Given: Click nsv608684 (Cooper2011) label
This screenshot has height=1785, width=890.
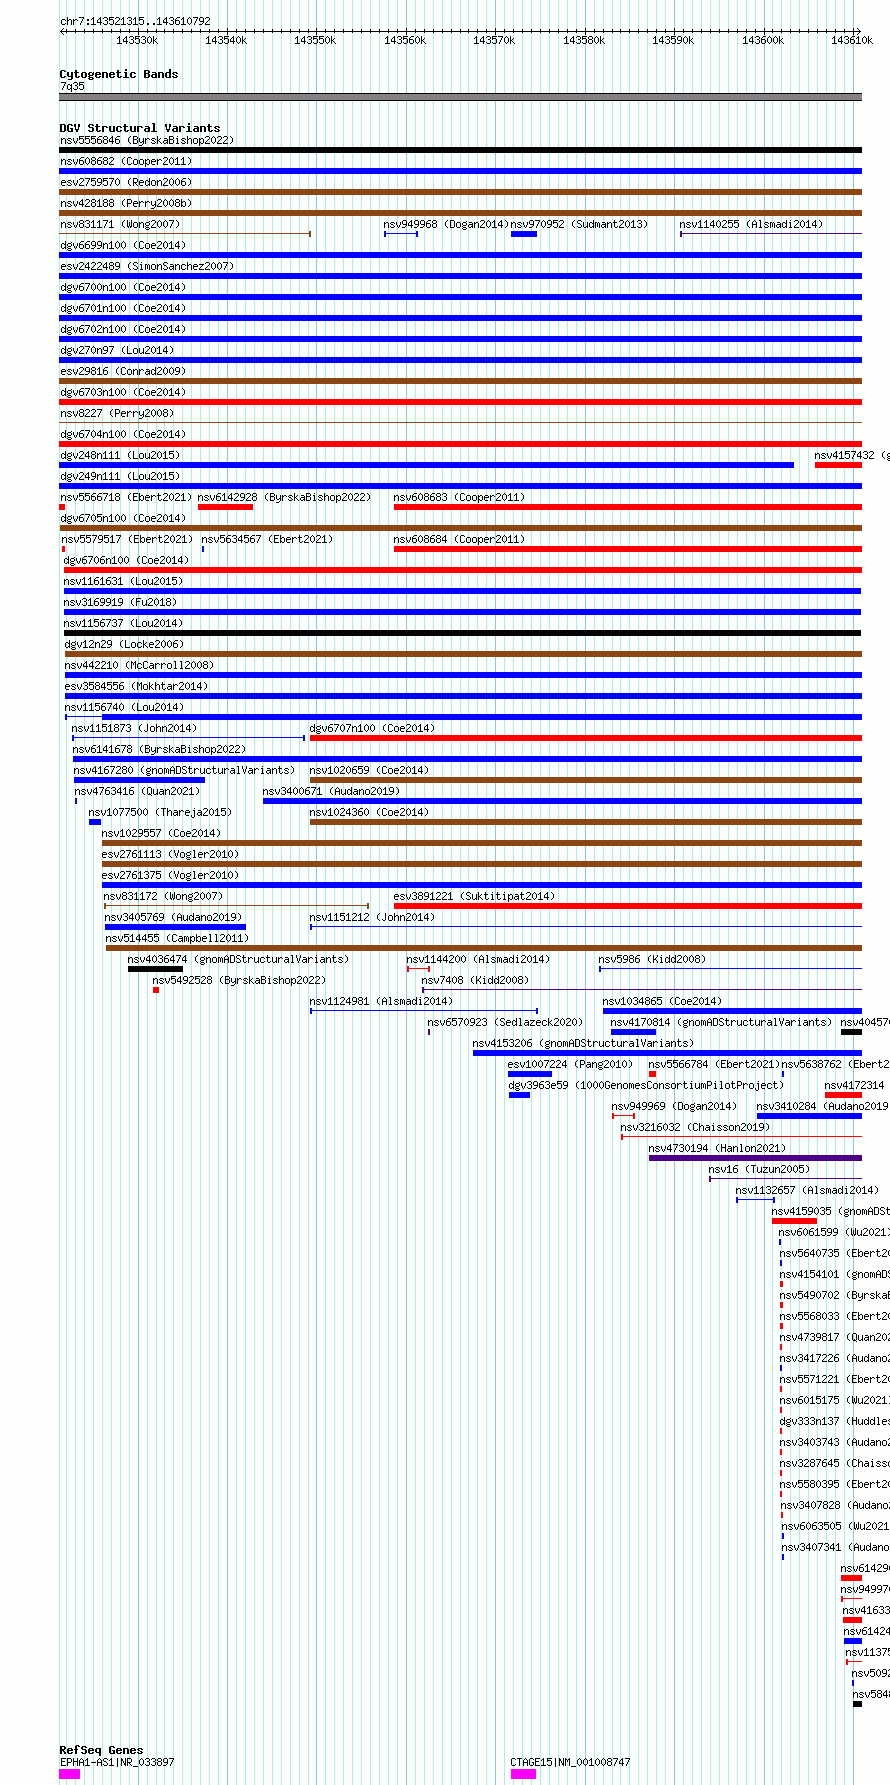Looking at the screenshot, I should (x=459, y=539).
